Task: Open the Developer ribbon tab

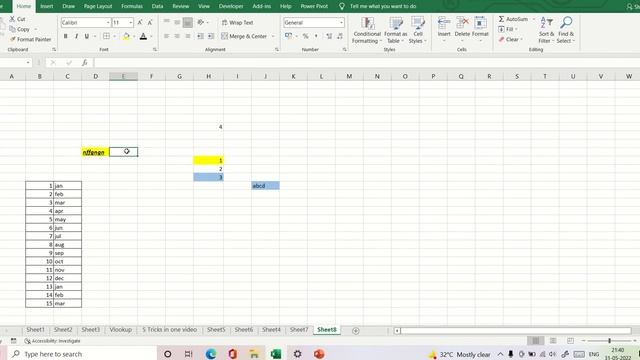Action: tap(231, 6)
